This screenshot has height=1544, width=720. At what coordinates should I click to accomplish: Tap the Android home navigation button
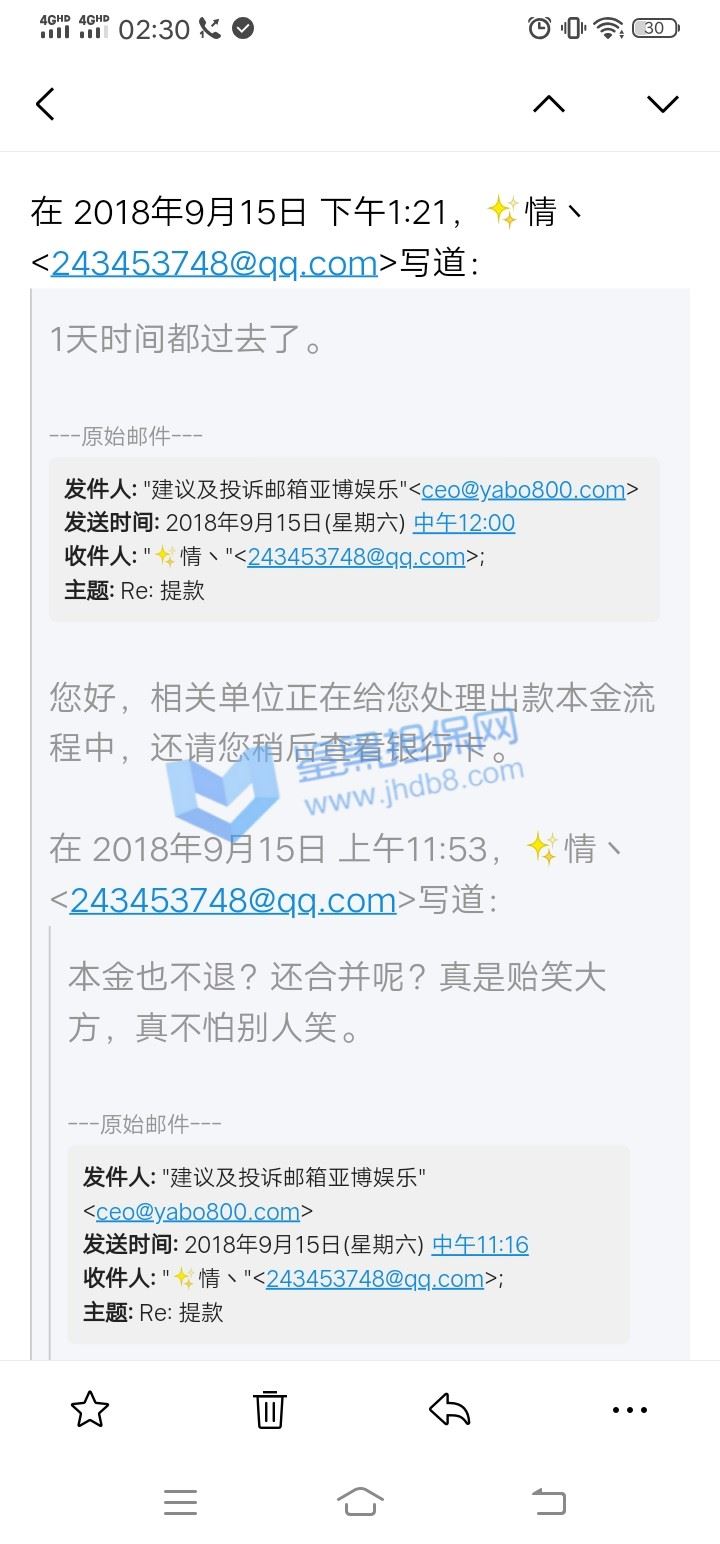360,1502
